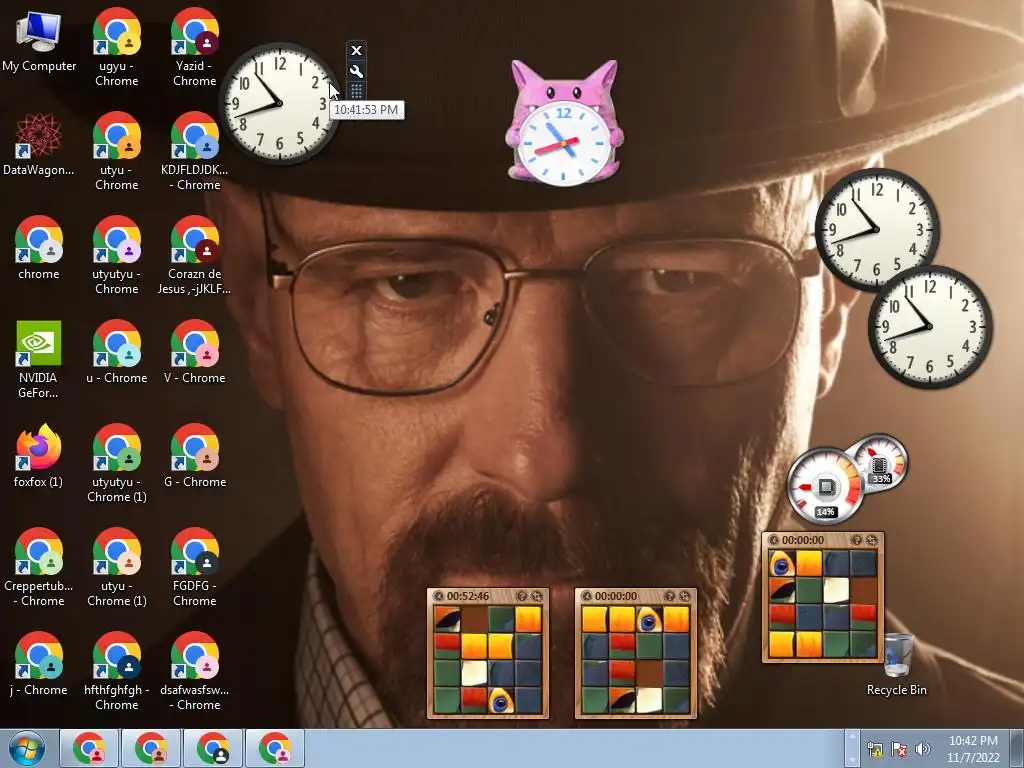Click the ? icon on the puzzle beside Recycle Bin
1024x768 pixels.
click(x=856, y=540)
